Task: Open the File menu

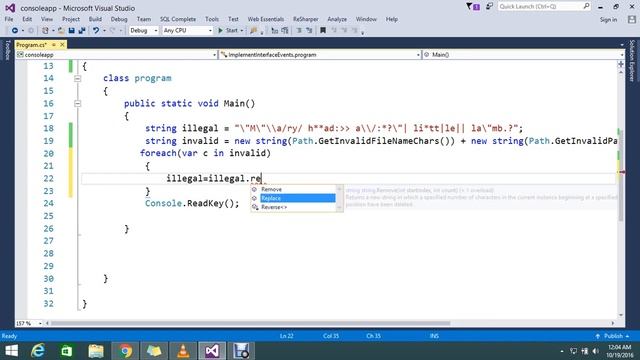Action: point(9,19)
